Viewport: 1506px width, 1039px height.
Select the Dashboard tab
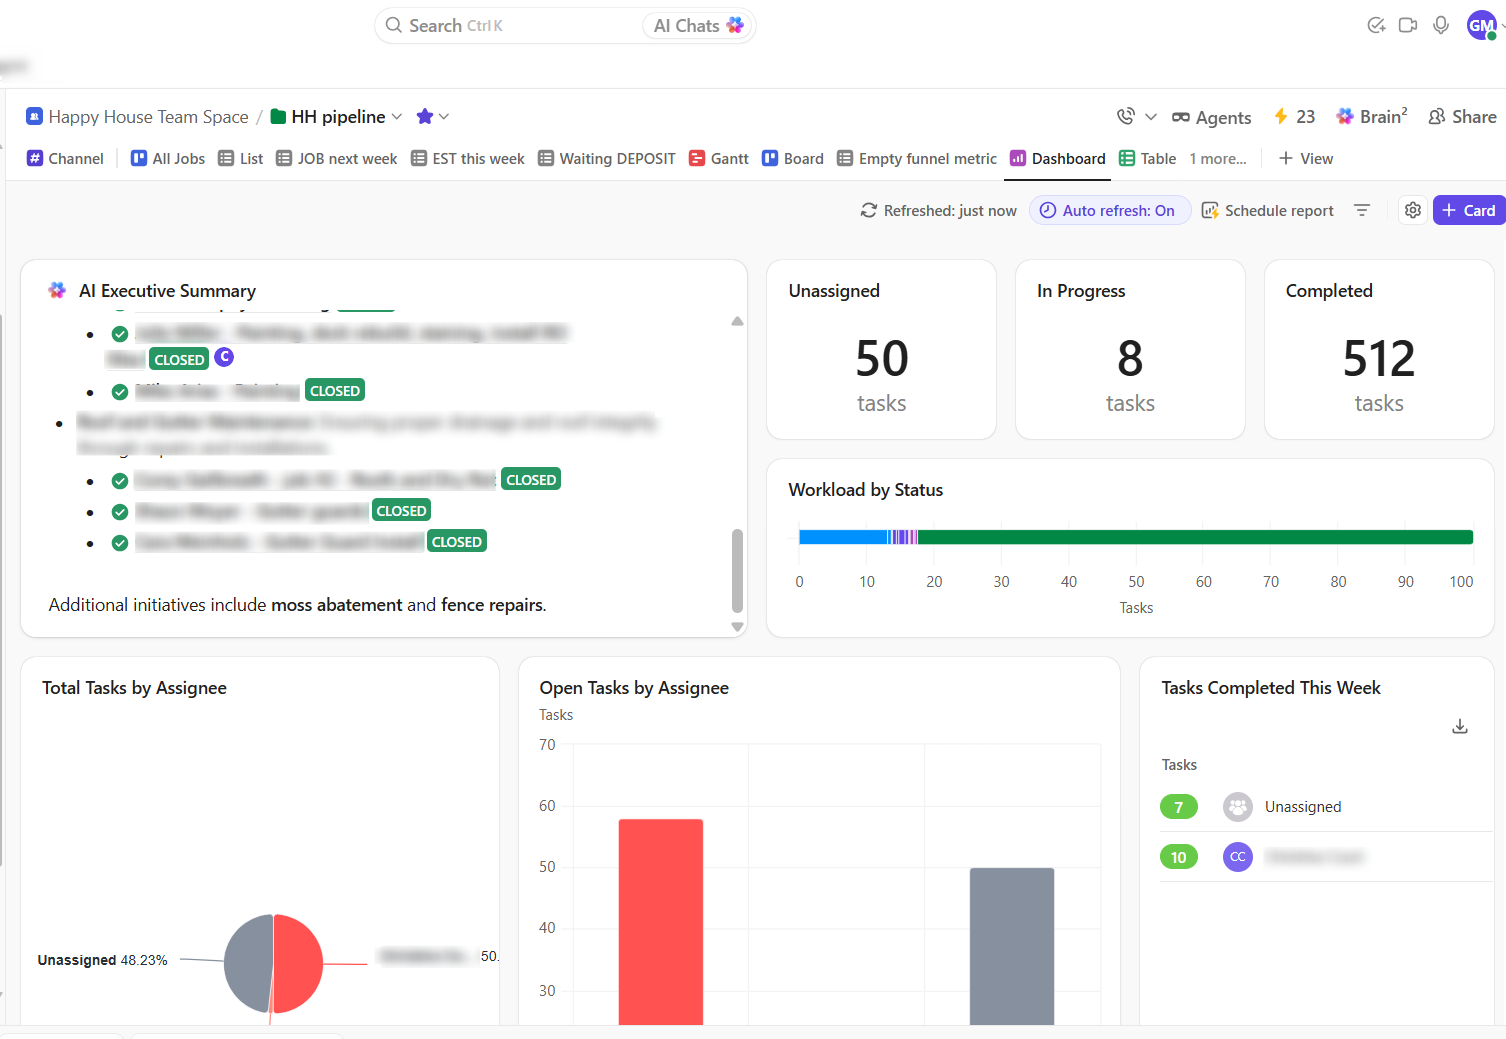1058,159
